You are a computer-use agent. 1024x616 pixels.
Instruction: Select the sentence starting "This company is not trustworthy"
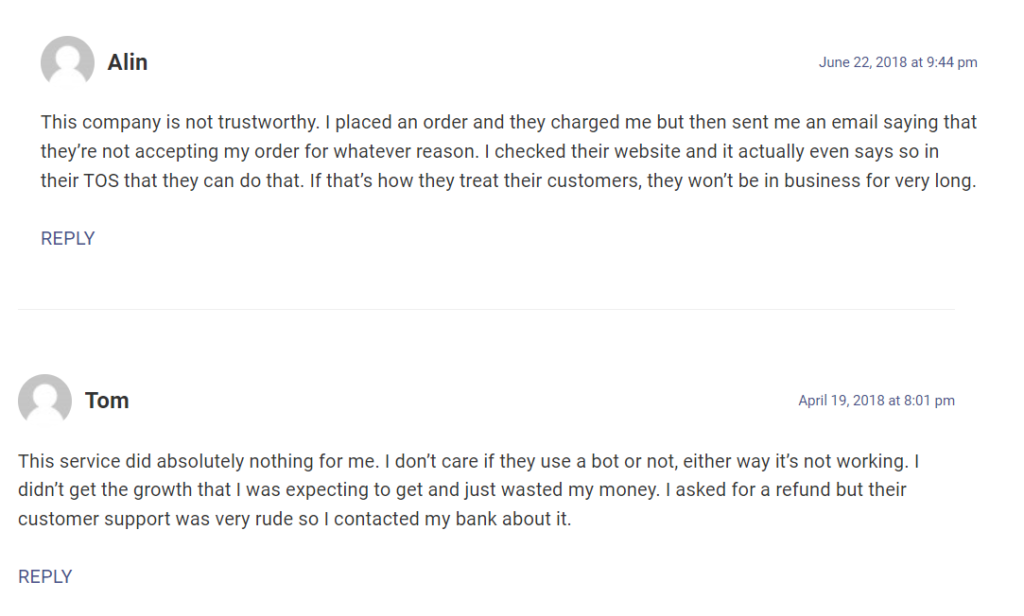pos(180,122)
